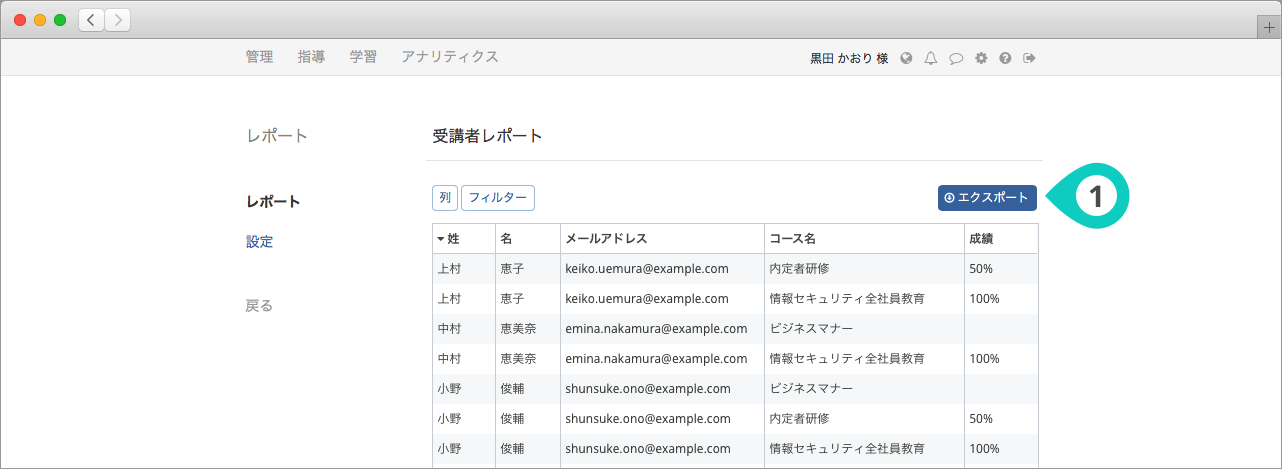Click the browser forward arrow button
The width and height of the screenshot is (1282, 469).
pos(117,19)
